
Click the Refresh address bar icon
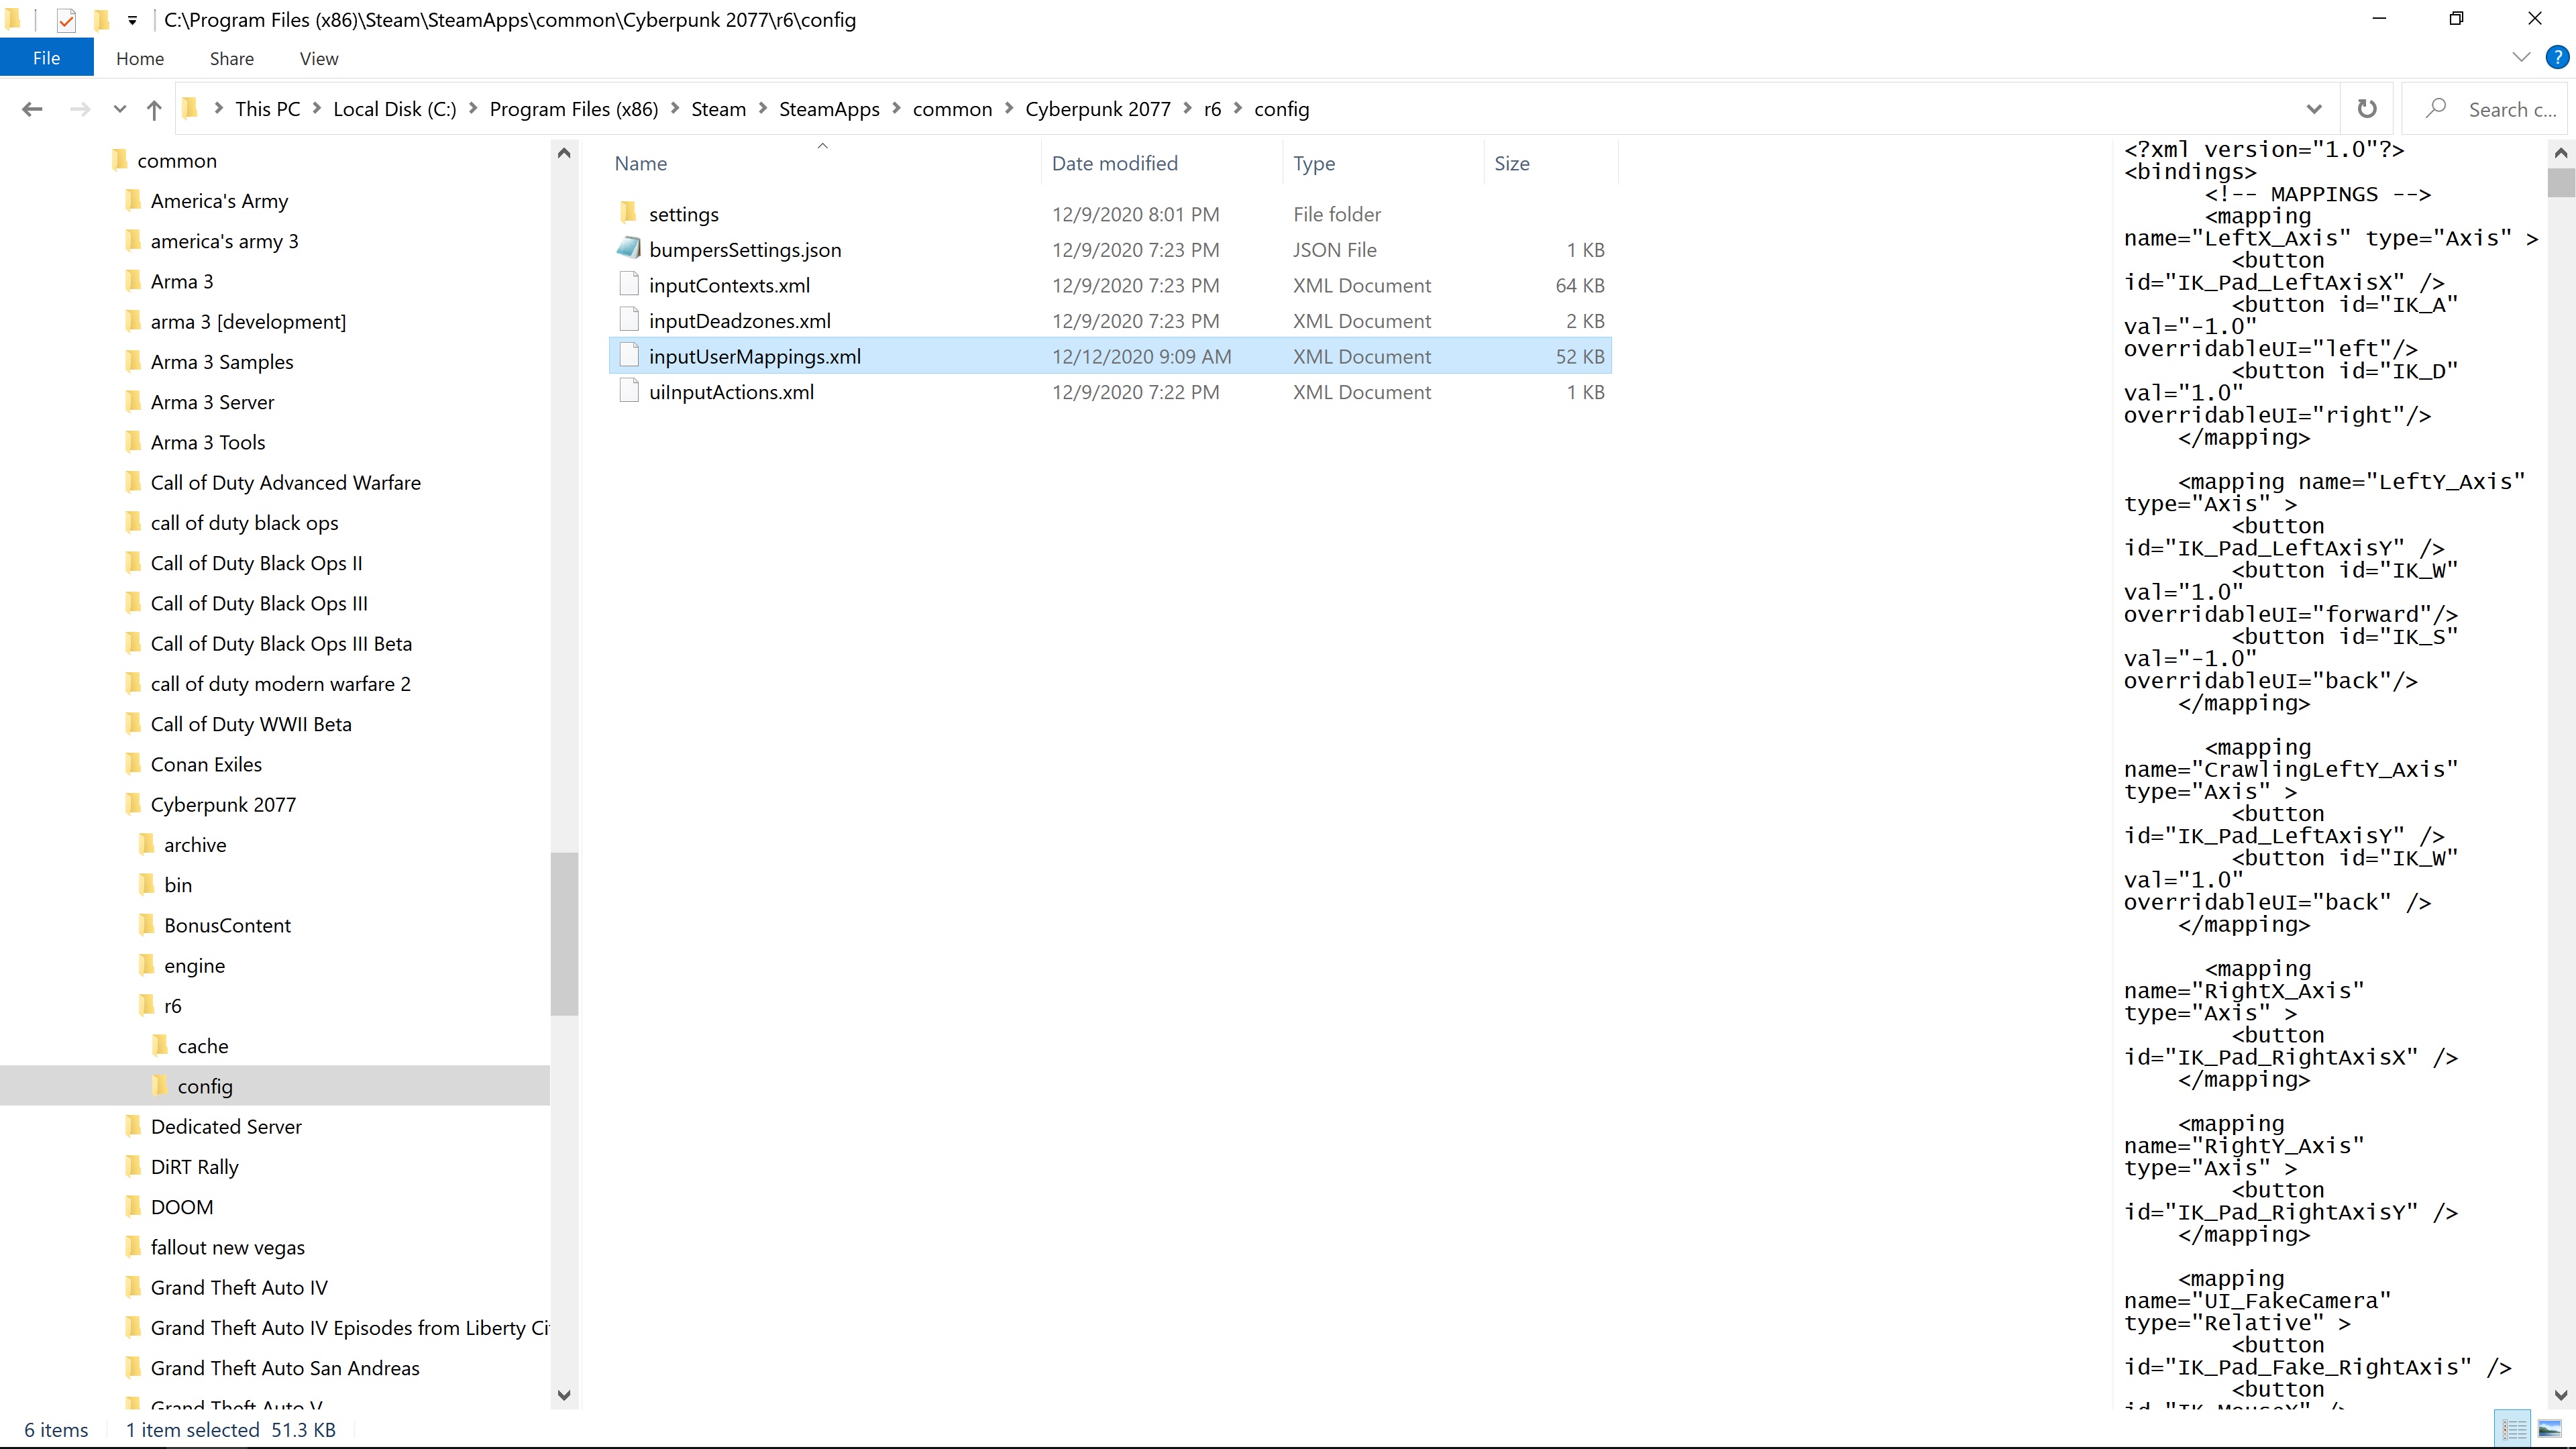pos(2366,109)
